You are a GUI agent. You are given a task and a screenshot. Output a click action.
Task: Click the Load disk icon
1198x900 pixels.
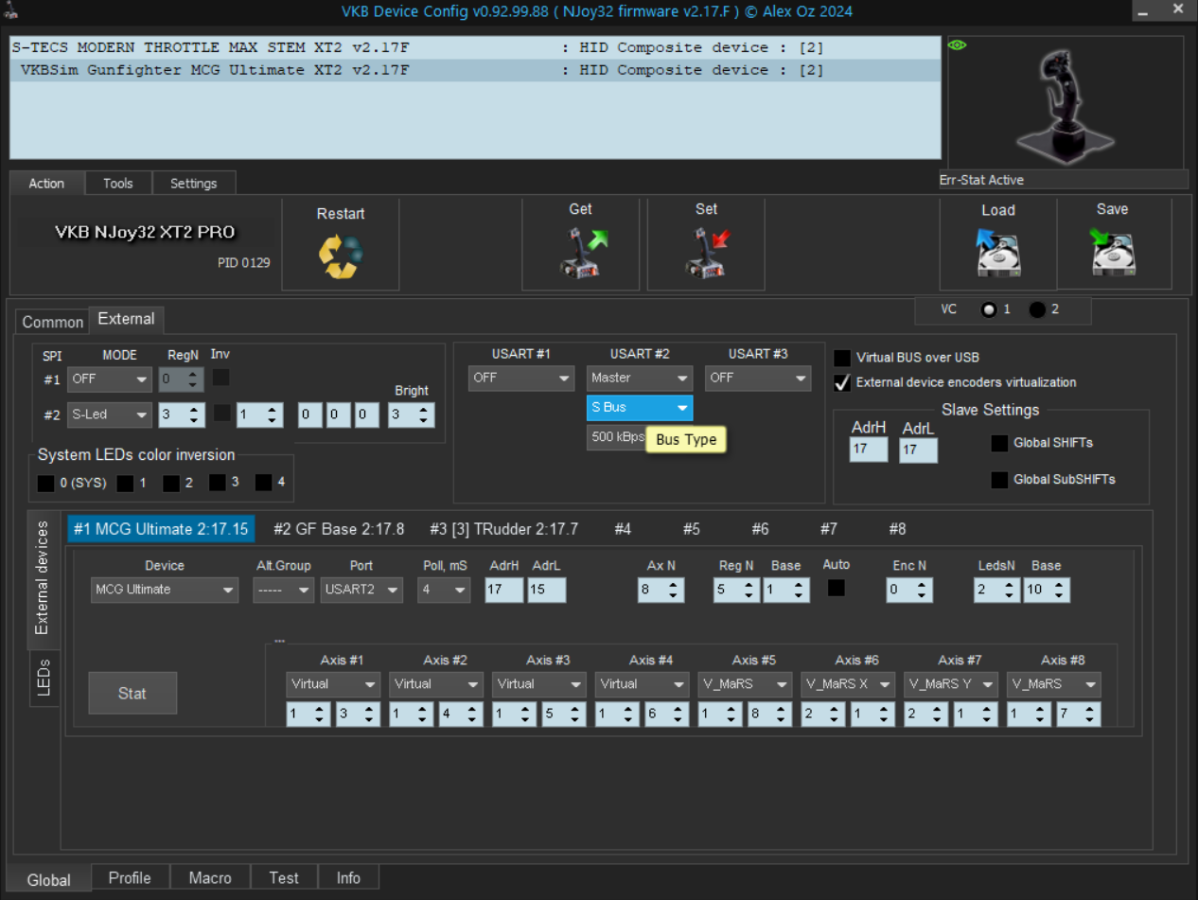pos(997,254)
